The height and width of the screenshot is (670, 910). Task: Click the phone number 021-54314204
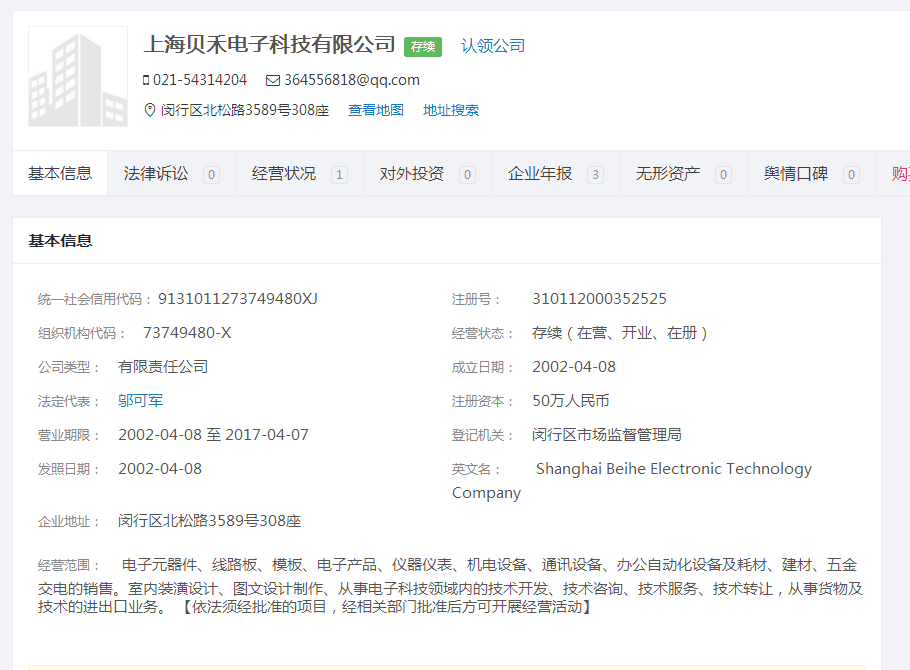pos(200,80)
